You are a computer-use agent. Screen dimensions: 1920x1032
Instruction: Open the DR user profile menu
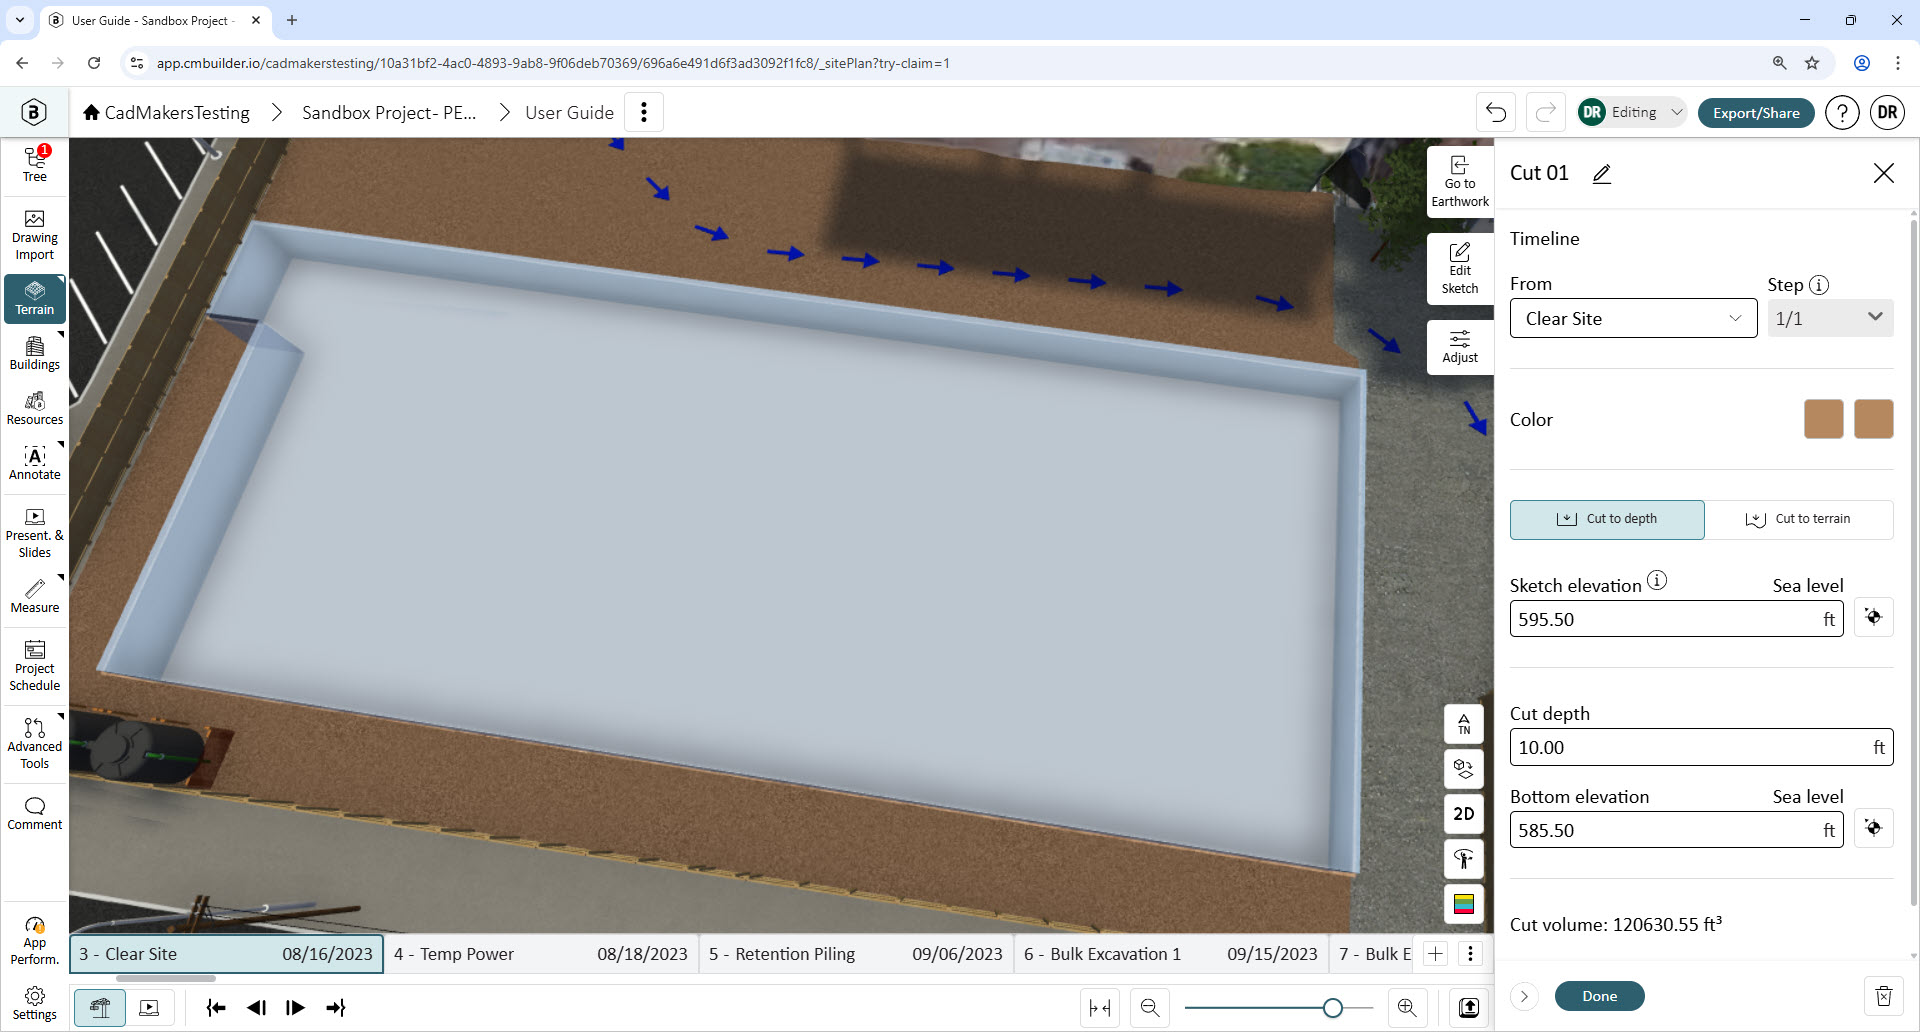1888,113
